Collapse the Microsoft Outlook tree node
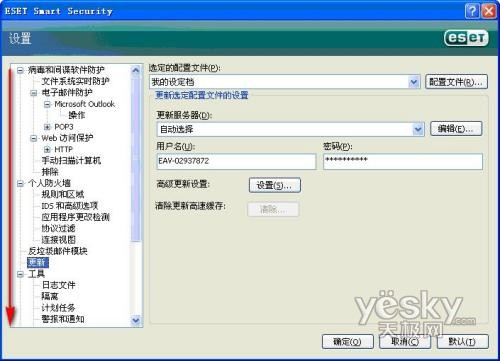 pyautogui.click(x=47, y=104)
